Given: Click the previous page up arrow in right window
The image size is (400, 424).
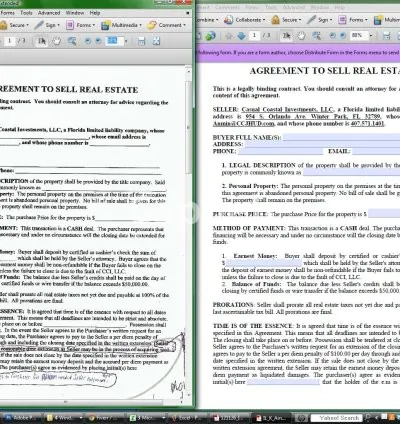Looking at the screenshot, I should coord(229,36).
